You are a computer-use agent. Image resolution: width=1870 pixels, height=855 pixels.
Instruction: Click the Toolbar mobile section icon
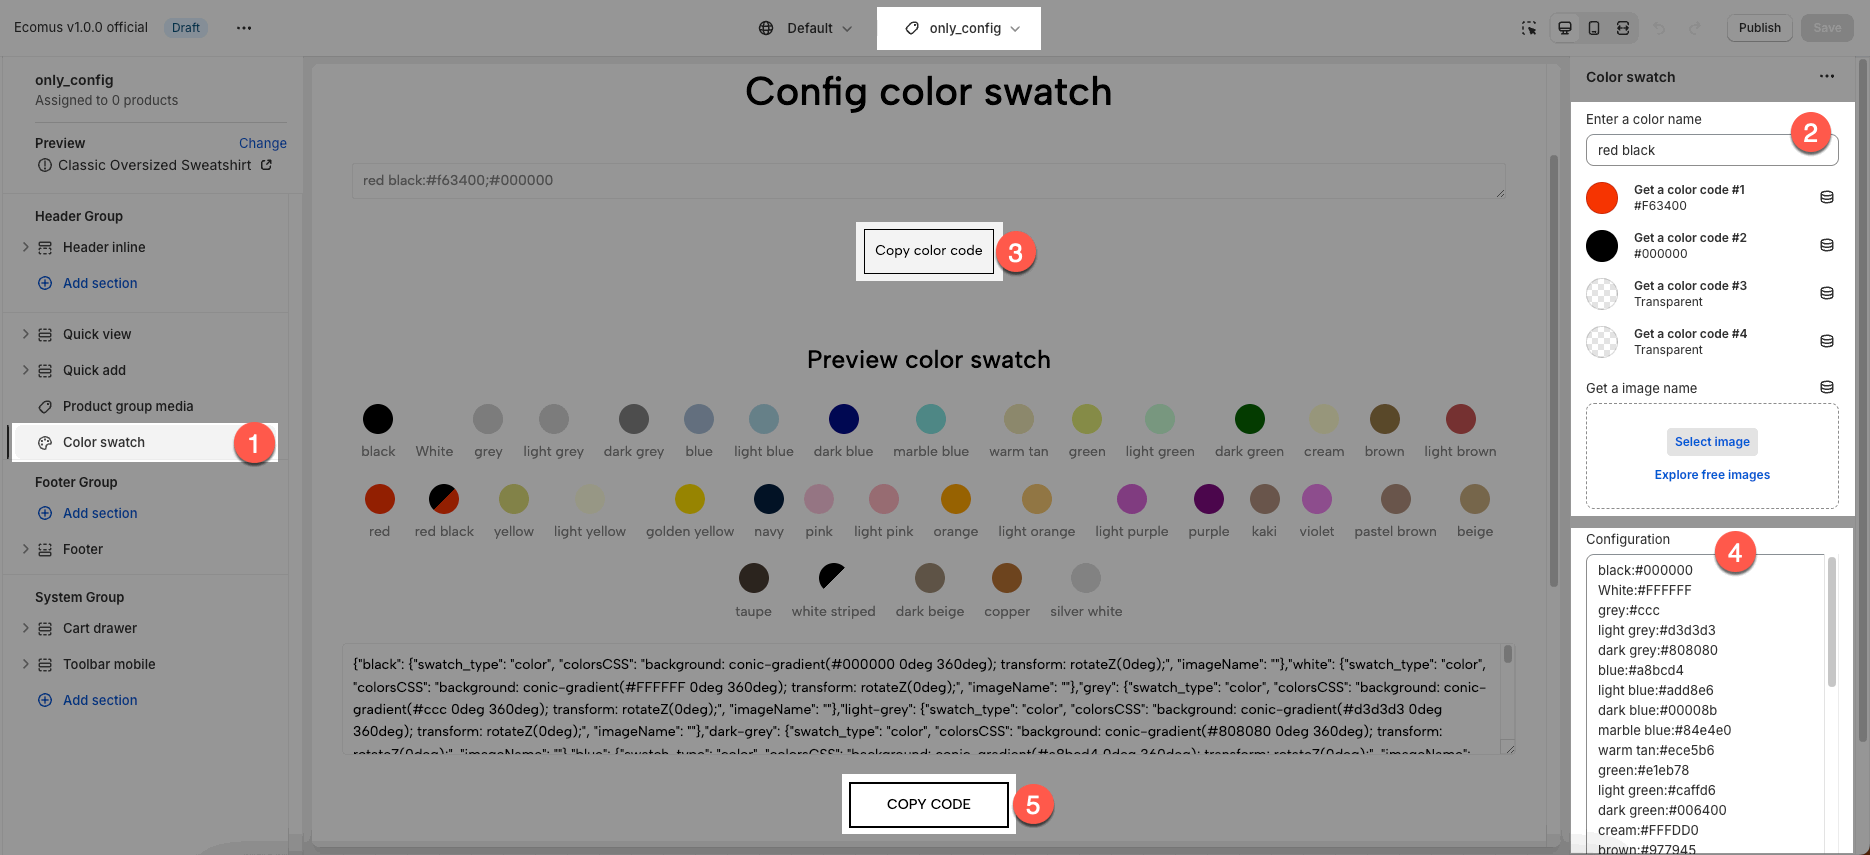[x=45, y=664]
